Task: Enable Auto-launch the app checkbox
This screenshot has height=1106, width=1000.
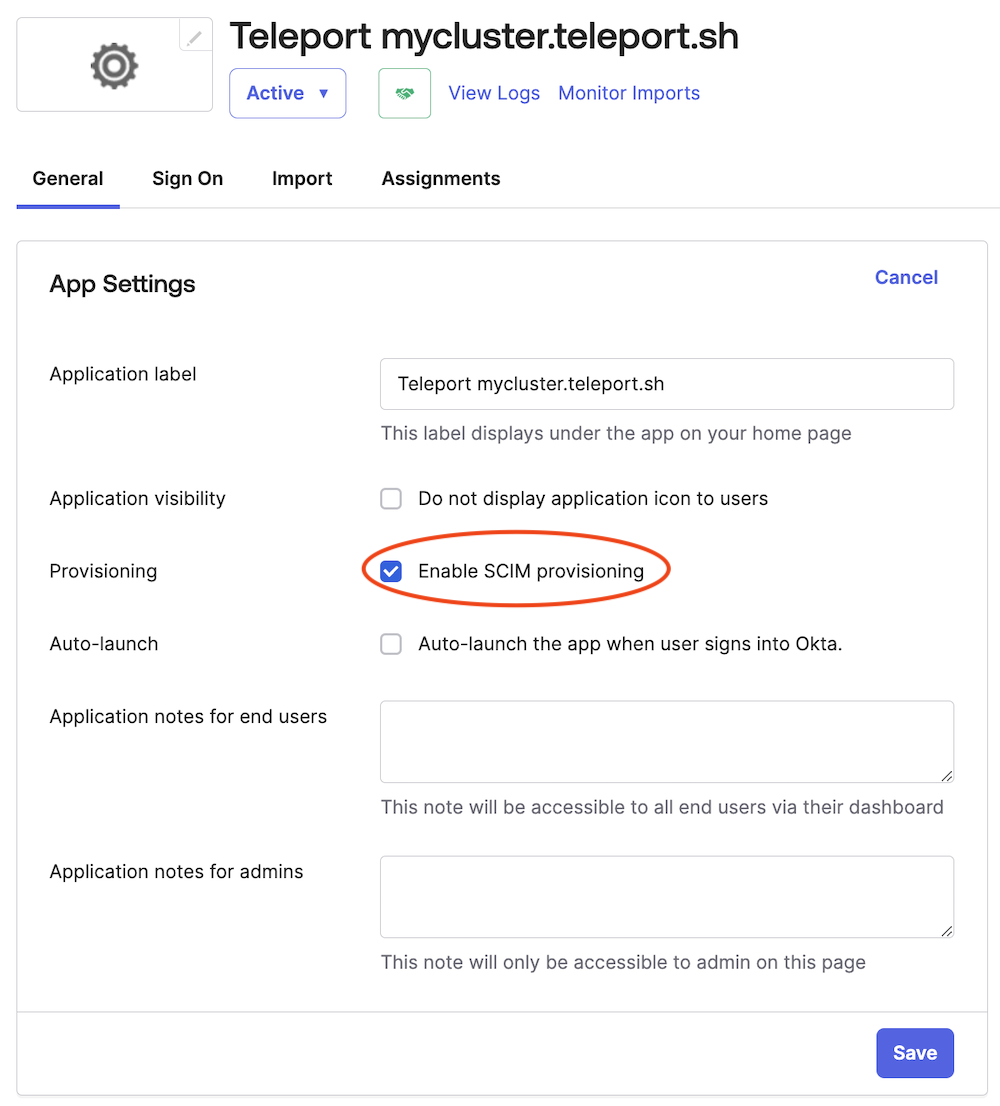Action: pyautogui.click(x=391, y=644)
